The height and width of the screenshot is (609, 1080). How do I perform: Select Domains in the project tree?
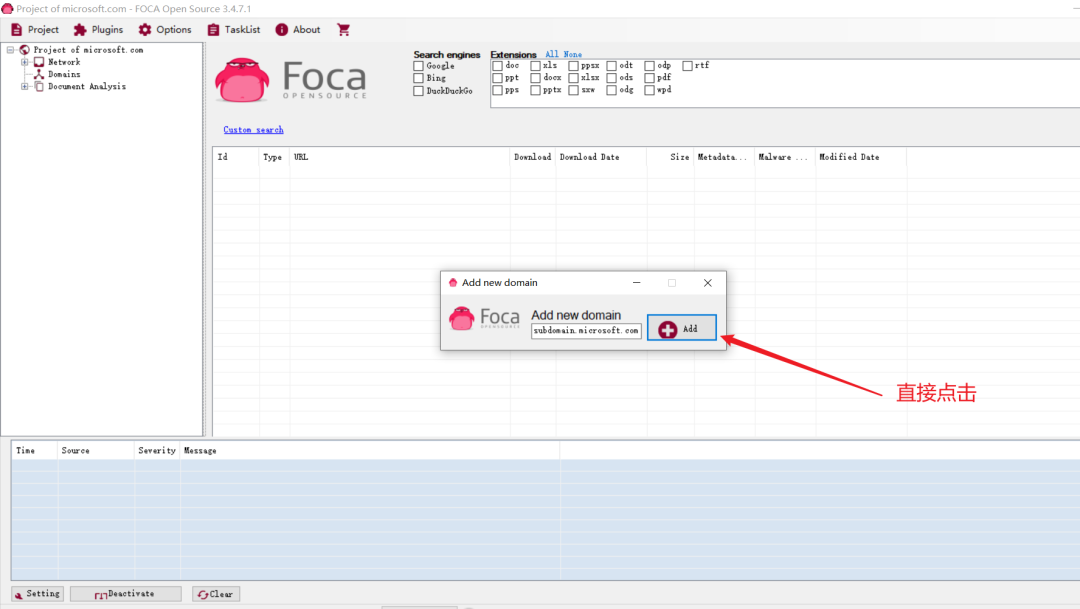pyautogui.click(x=64, y=74)
